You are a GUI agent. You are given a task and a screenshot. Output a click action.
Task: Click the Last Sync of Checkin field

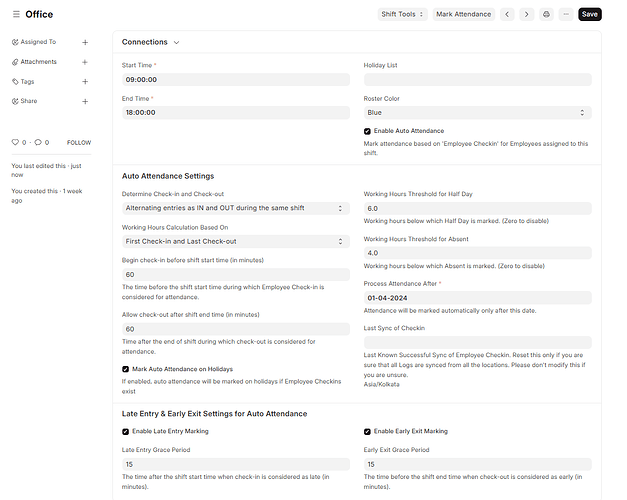[x=477, y=343]
